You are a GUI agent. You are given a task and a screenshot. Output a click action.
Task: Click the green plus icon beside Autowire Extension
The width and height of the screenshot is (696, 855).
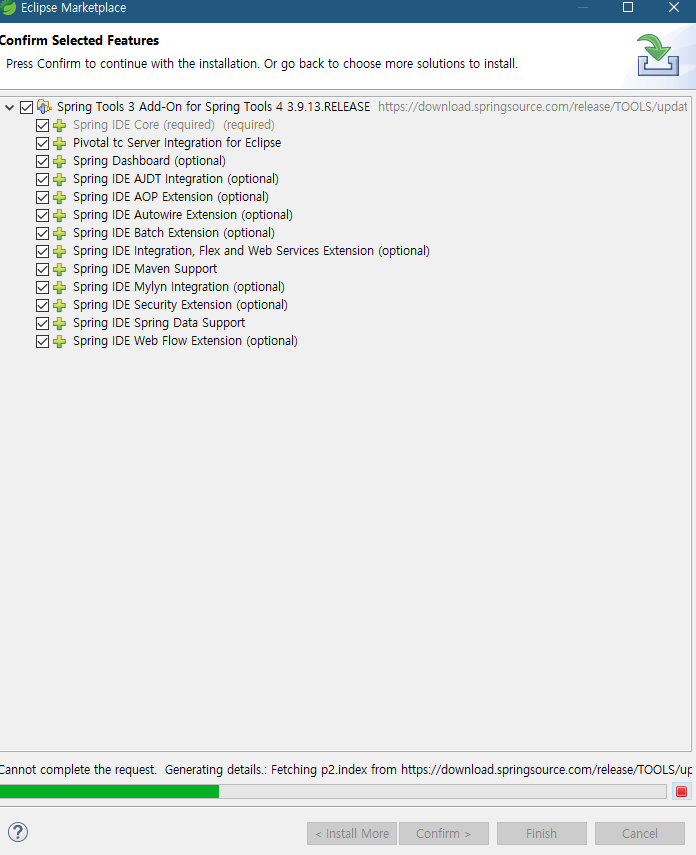point(59,215)
